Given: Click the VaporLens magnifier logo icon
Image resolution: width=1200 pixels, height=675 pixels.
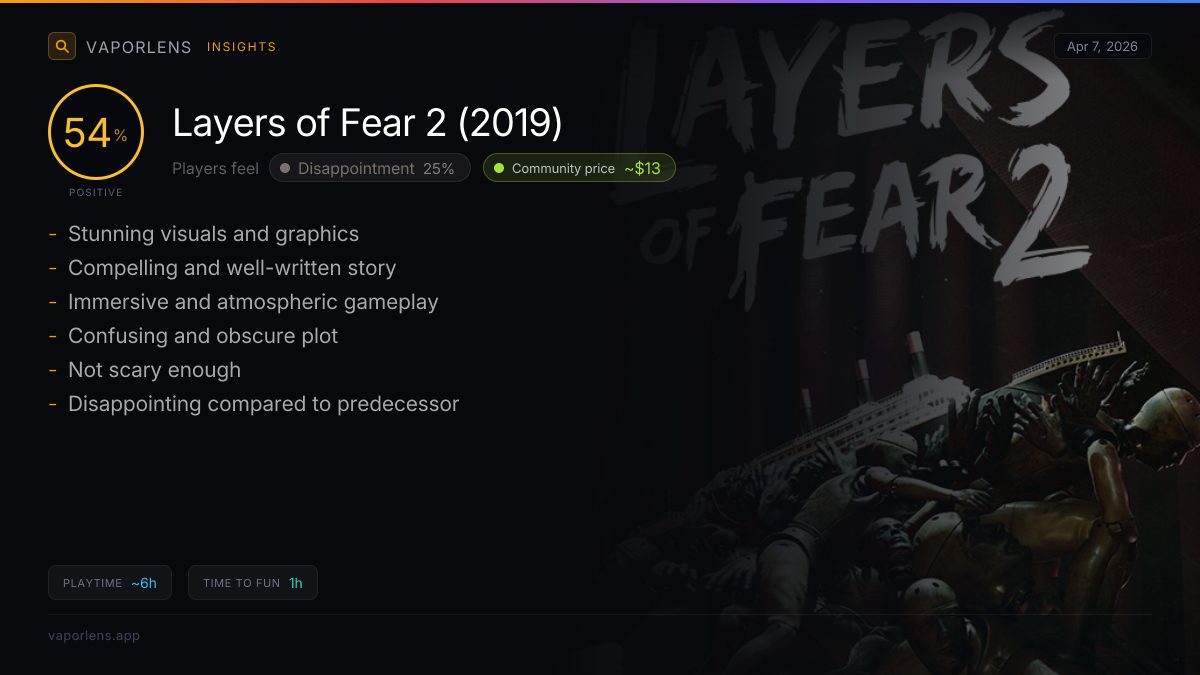Looking at the screenshot, I should tap(62, 46).
